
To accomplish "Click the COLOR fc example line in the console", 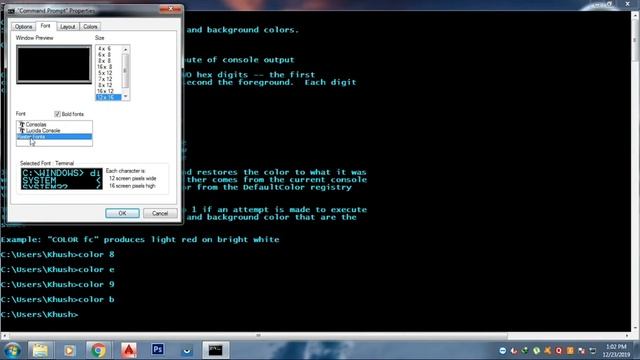I will coord(140,239).
